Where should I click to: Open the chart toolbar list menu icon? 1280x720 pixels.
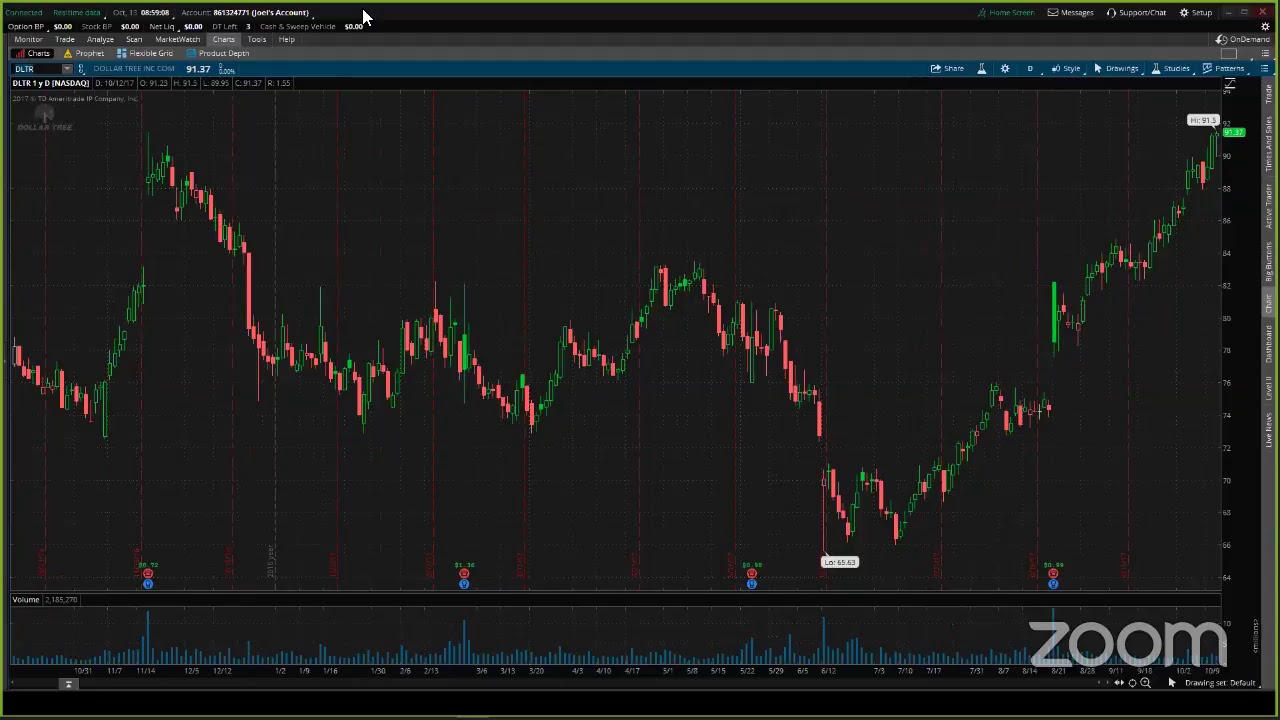click(1264, 68)
